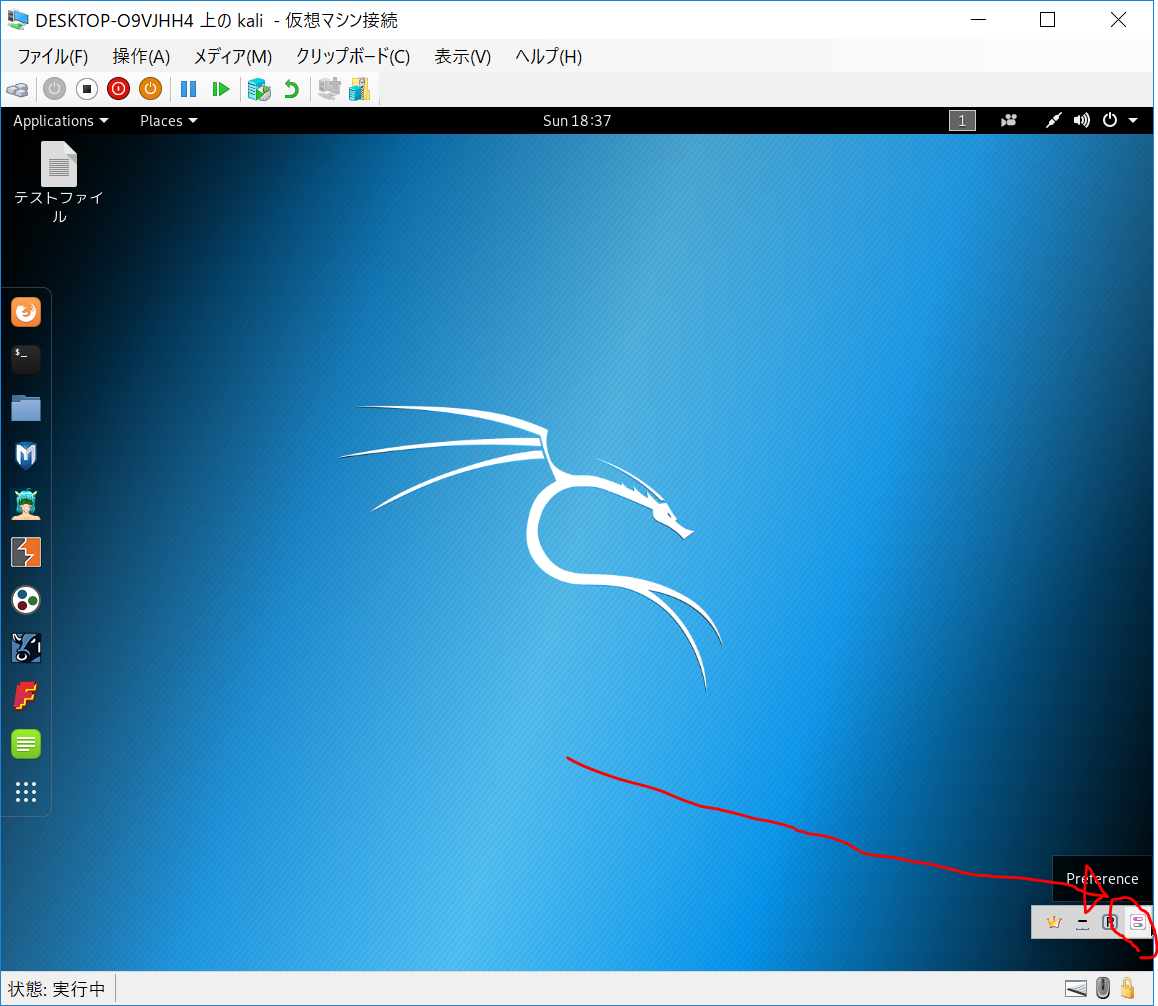Launch Firefox from the Kali dock
1158x1006 pixels.
(26, 313)
